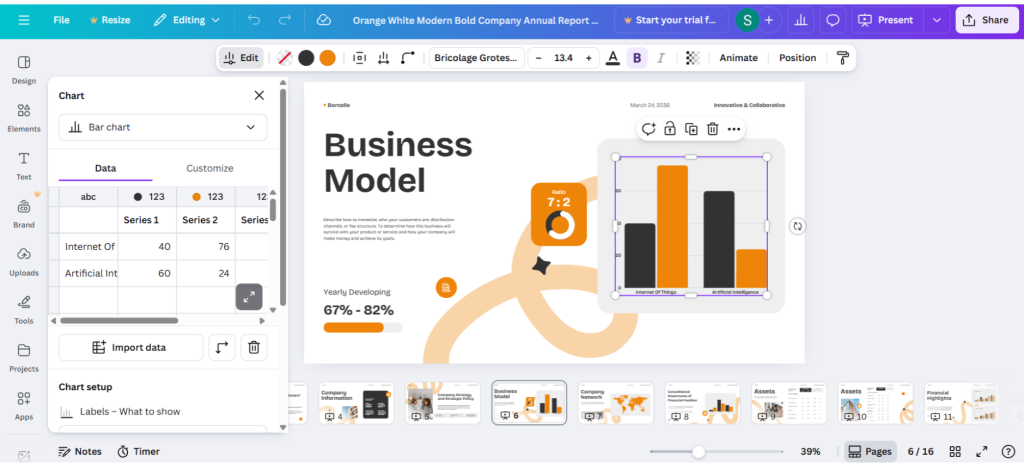The width and height of the screenshot is (1024, 463).
Task: Increase font size with plus
Action: (588, 58)
